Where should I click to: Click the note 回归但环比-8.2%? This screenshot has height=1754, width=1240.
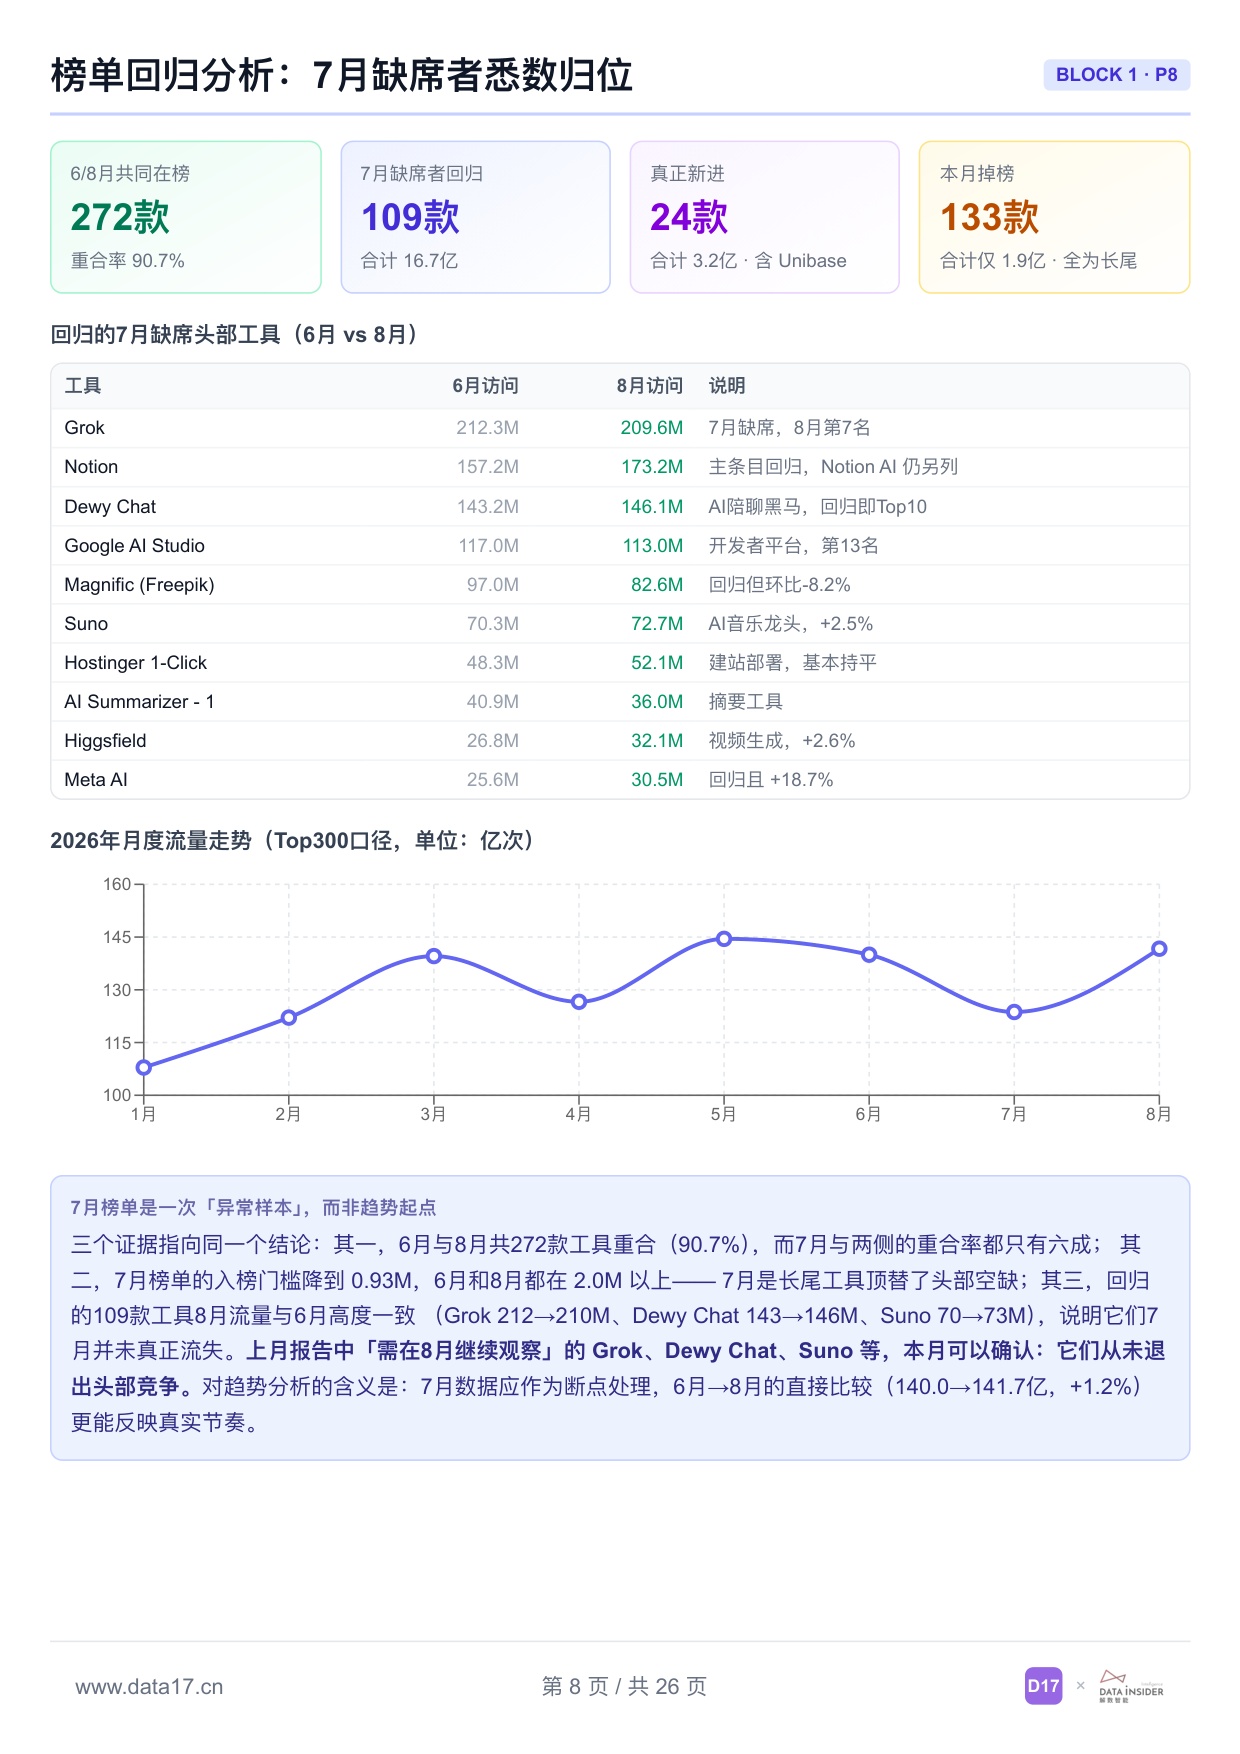779,585
